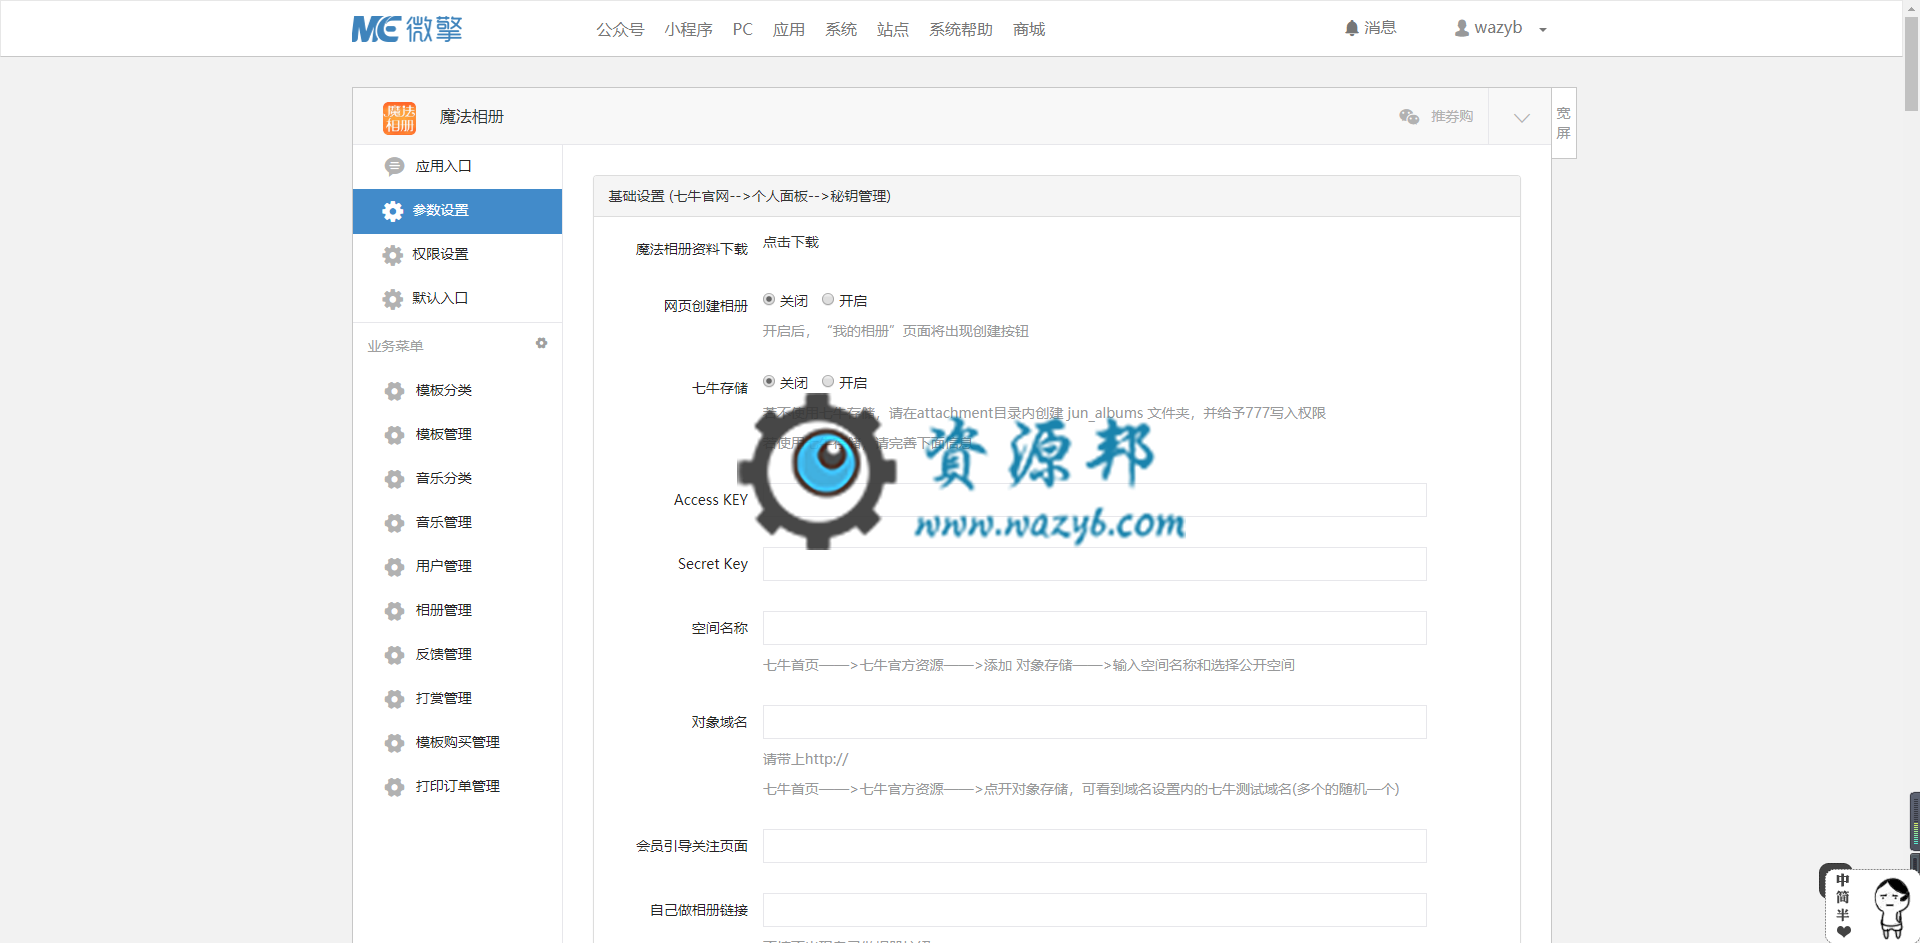Viewport: 1920px width, 943px height.
Task: Click the 空间名称 input field
Action: 1094,628
